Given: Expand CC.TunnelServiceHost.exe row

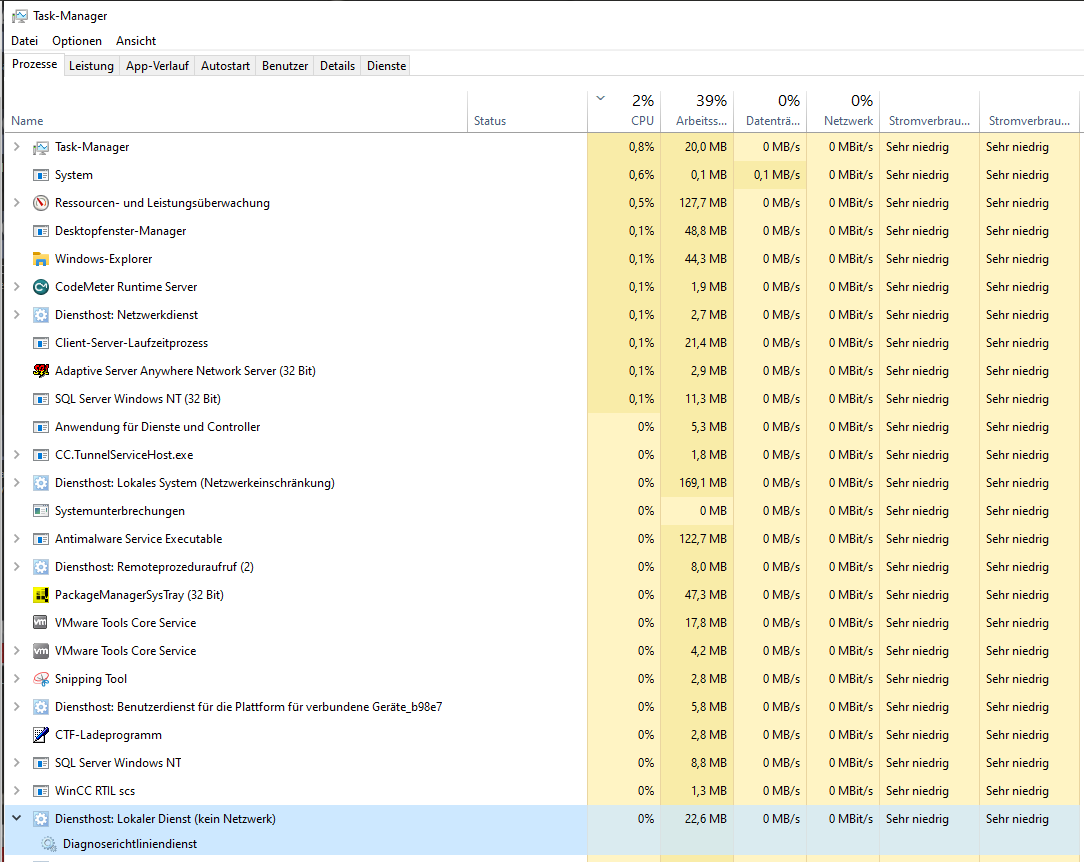Looking at the screenshot, I should click(x=17, y=454).
